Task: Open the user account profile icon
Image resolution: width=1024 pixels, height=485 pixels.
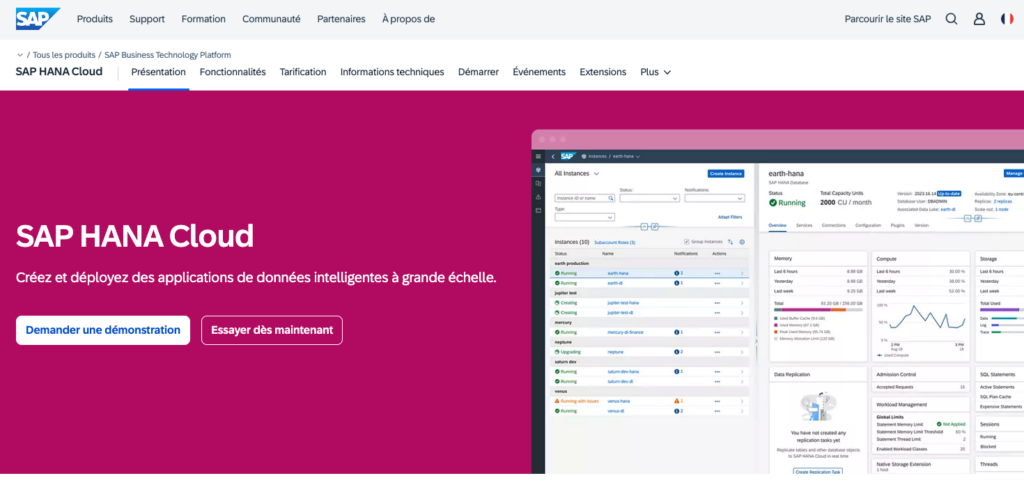Action: (x=979, y=19)
